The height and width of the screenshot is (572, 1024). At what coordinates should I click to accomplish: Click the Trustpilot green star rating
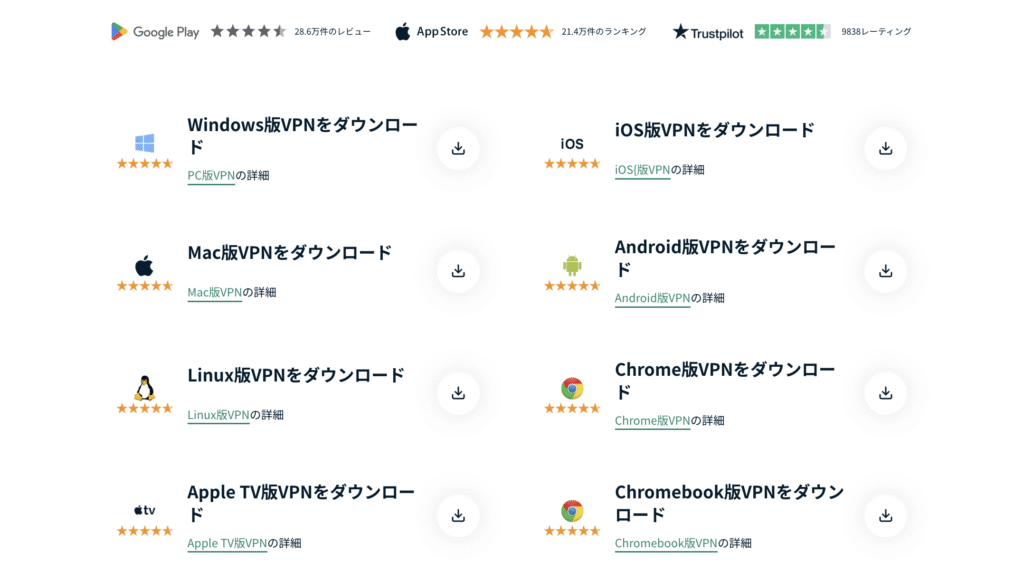pyautogui.click(x=792, y=31)
